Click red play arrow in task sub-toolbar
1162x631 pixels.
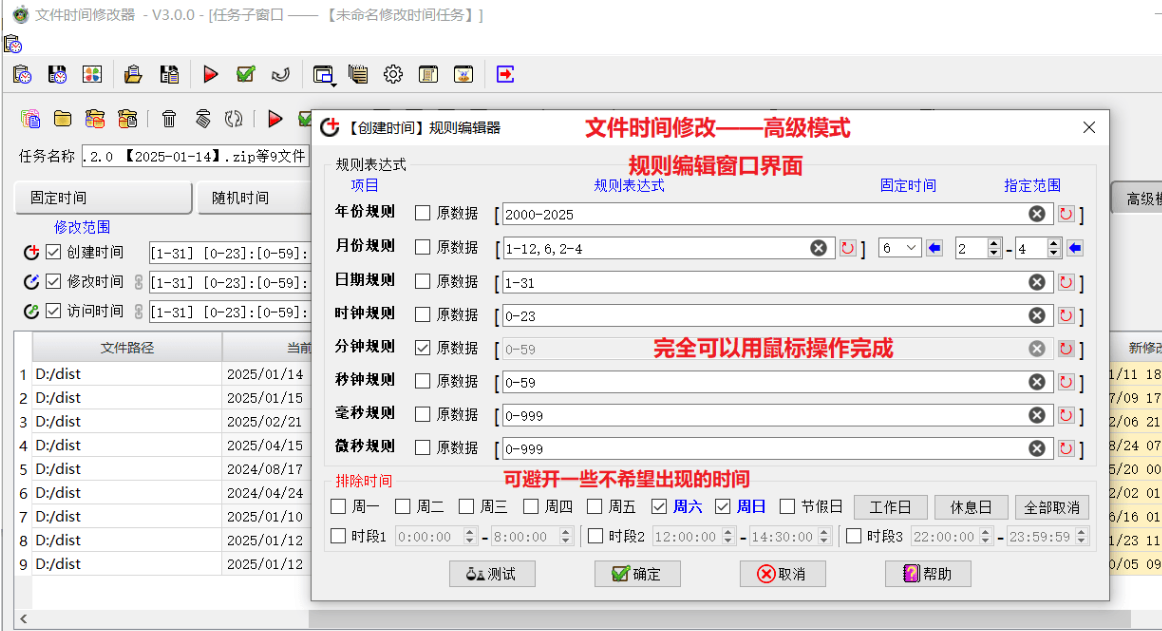pos(275,119)
